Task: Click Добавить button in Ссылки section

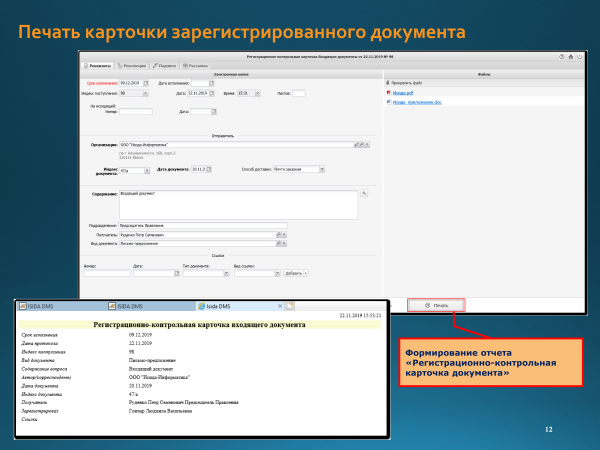Action: [296, 272]
